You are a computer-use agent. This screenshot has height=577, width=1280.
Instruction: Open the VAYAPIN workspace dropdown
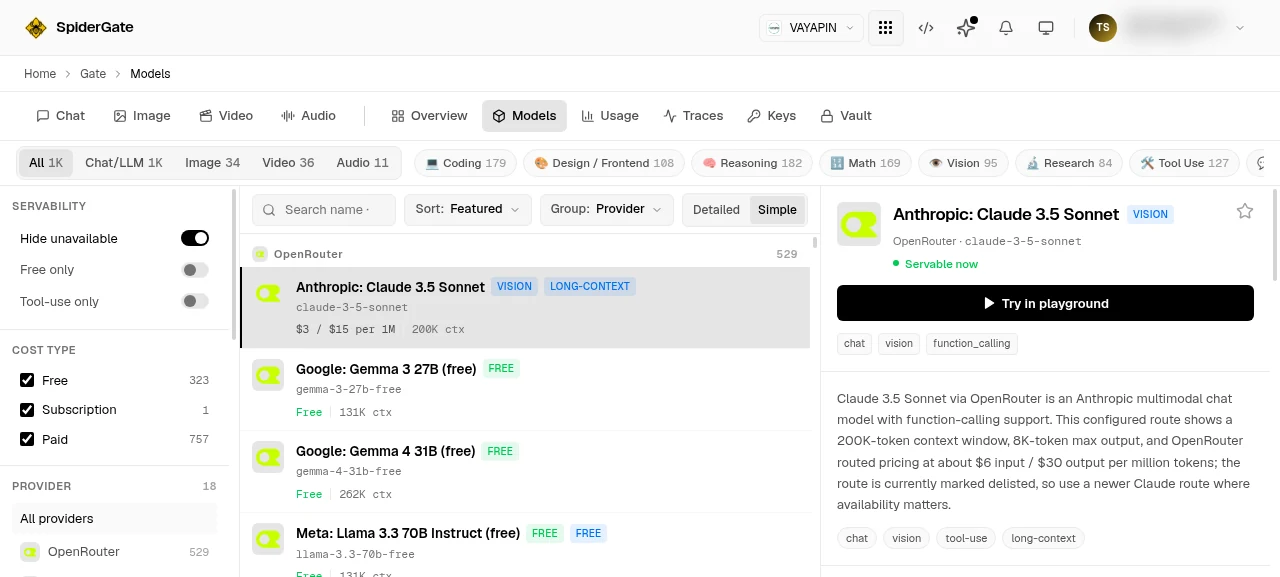(x=811, y=28)
